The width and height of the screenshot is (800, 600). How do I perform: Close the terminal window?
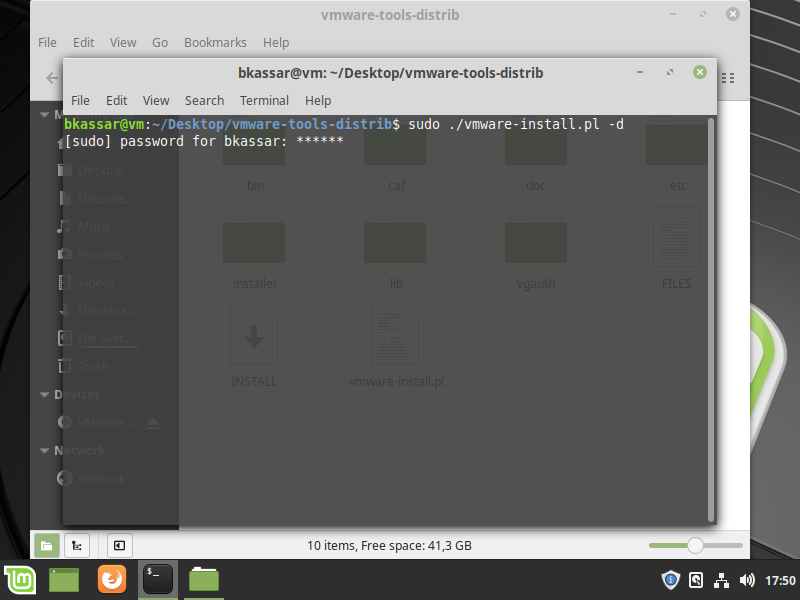(700, 72)
